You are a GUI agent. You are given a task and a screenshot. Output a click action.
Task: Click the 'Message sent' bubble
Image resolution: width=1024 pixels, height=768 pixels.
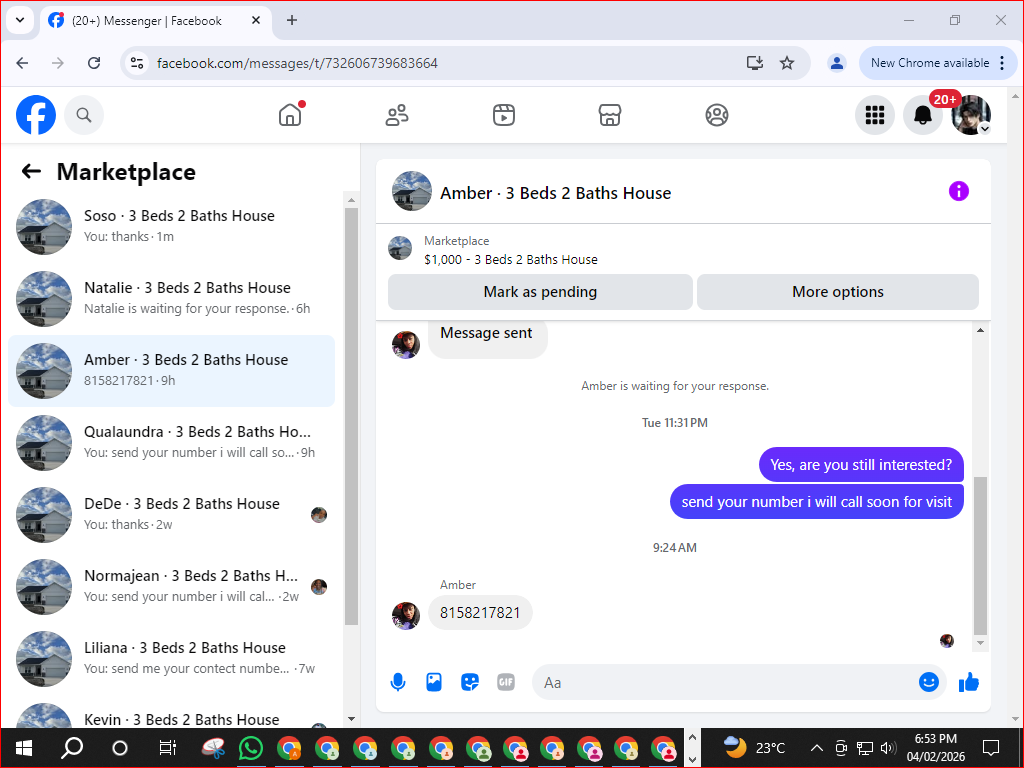click(x=487, y=336)
